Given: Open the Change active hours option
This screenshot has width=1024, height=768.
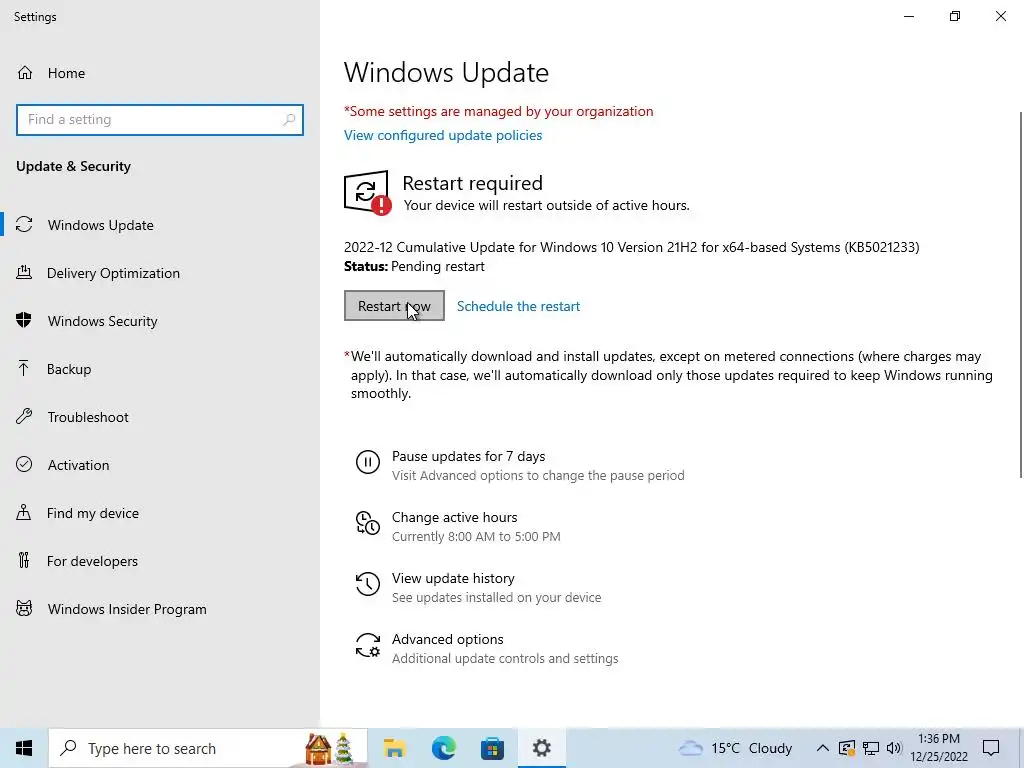Looking at the screenshot, I should click(458, 526).
